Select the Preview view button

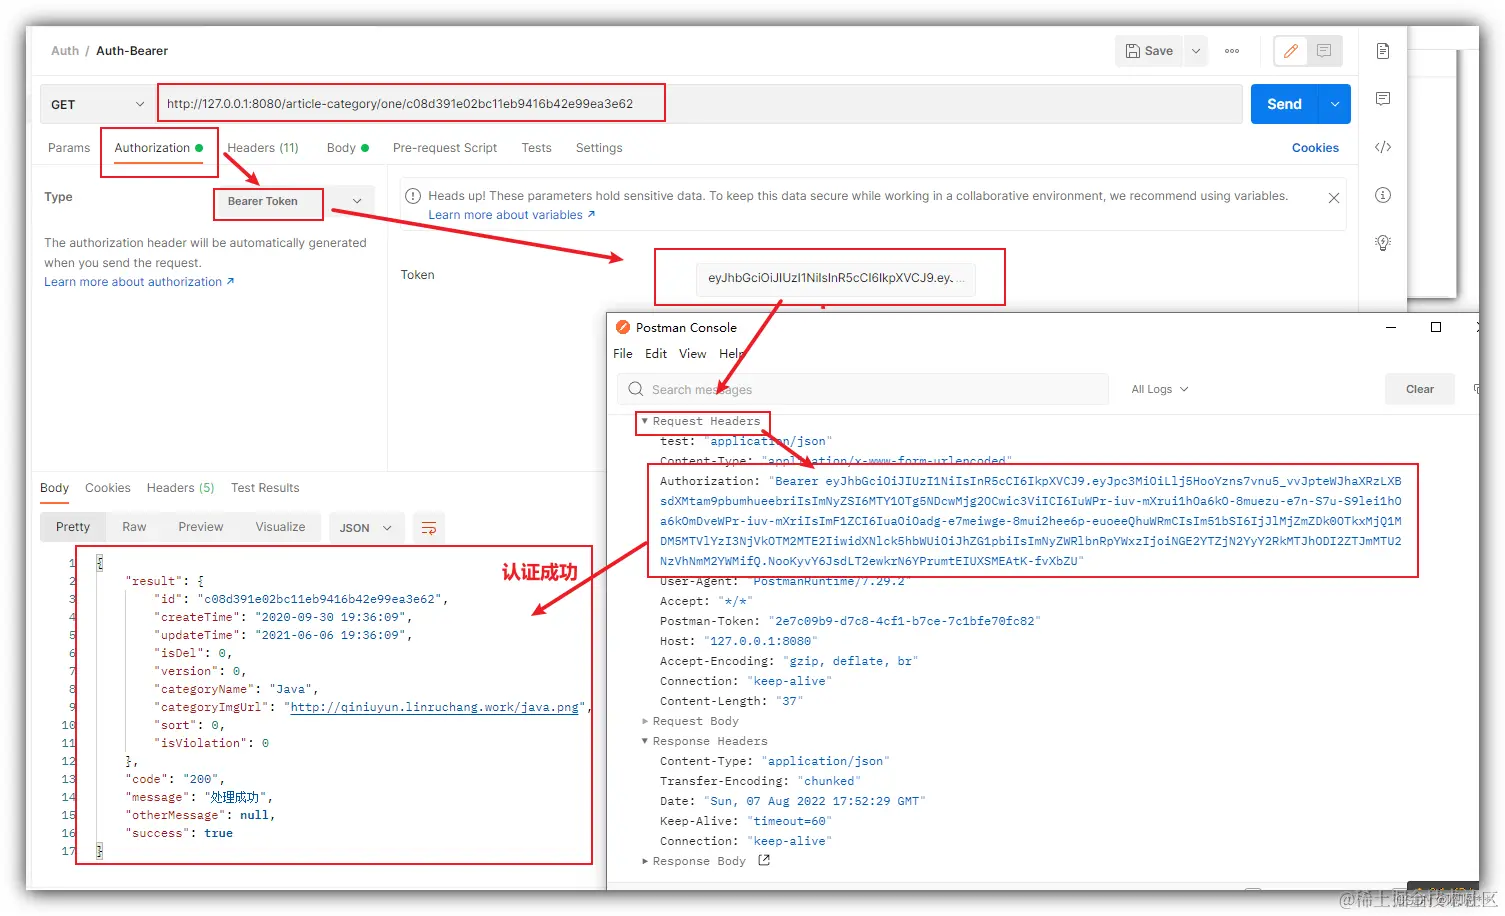201,527
